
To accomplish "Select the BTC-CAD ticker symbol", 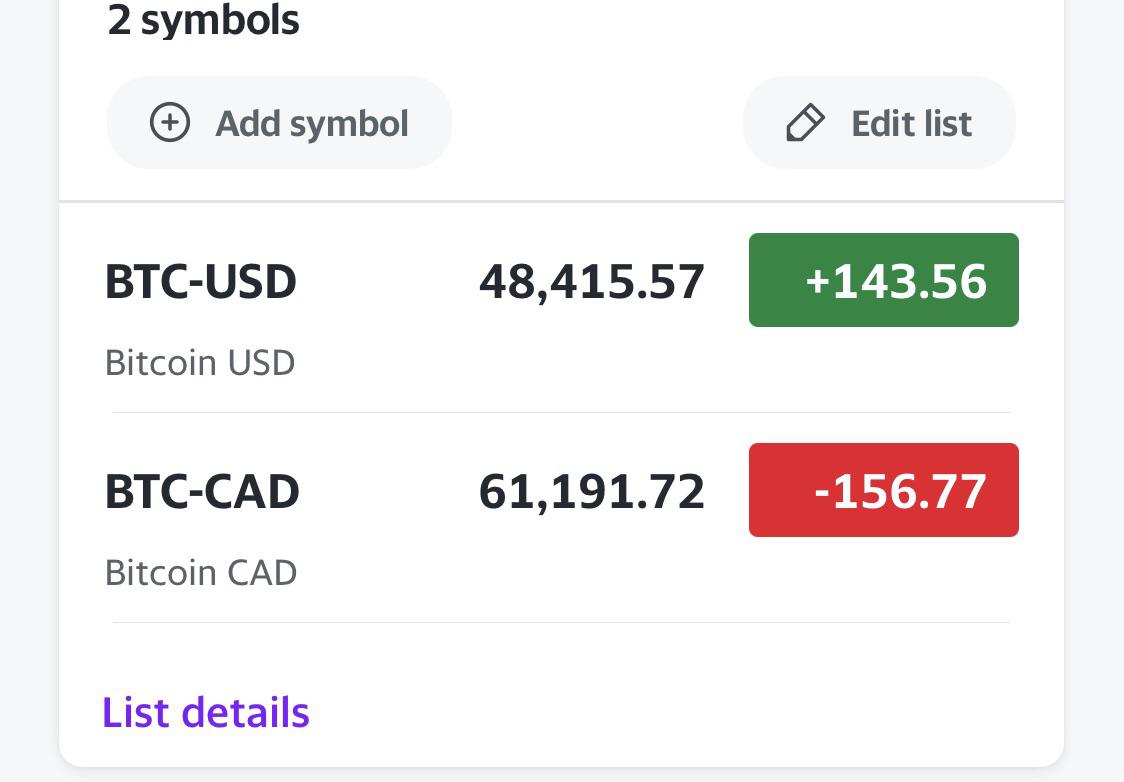I will (202, 492).
